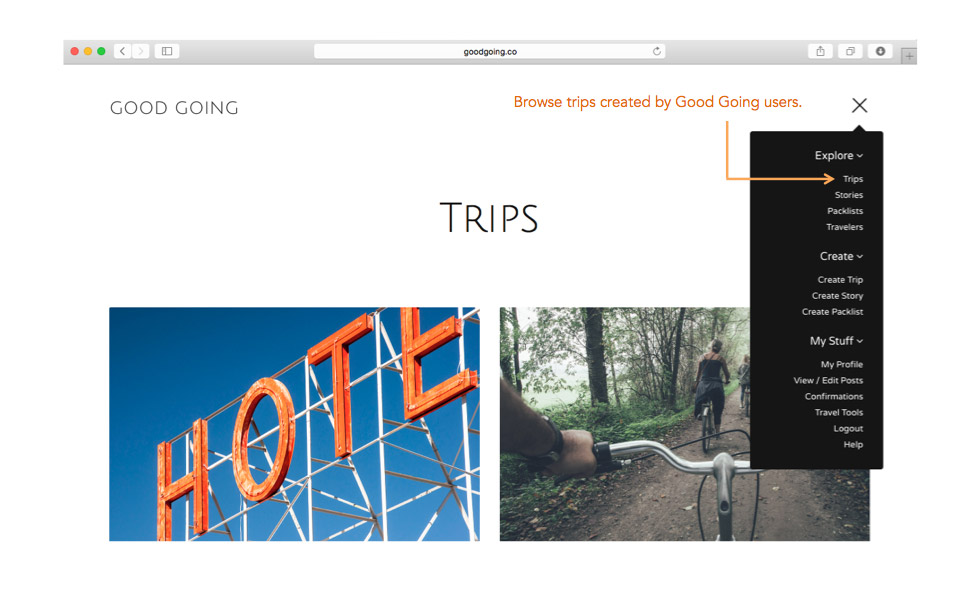Select Trips in the Explore menu
This screenshot has width=979, height=597.
click(x=853, y=179)
